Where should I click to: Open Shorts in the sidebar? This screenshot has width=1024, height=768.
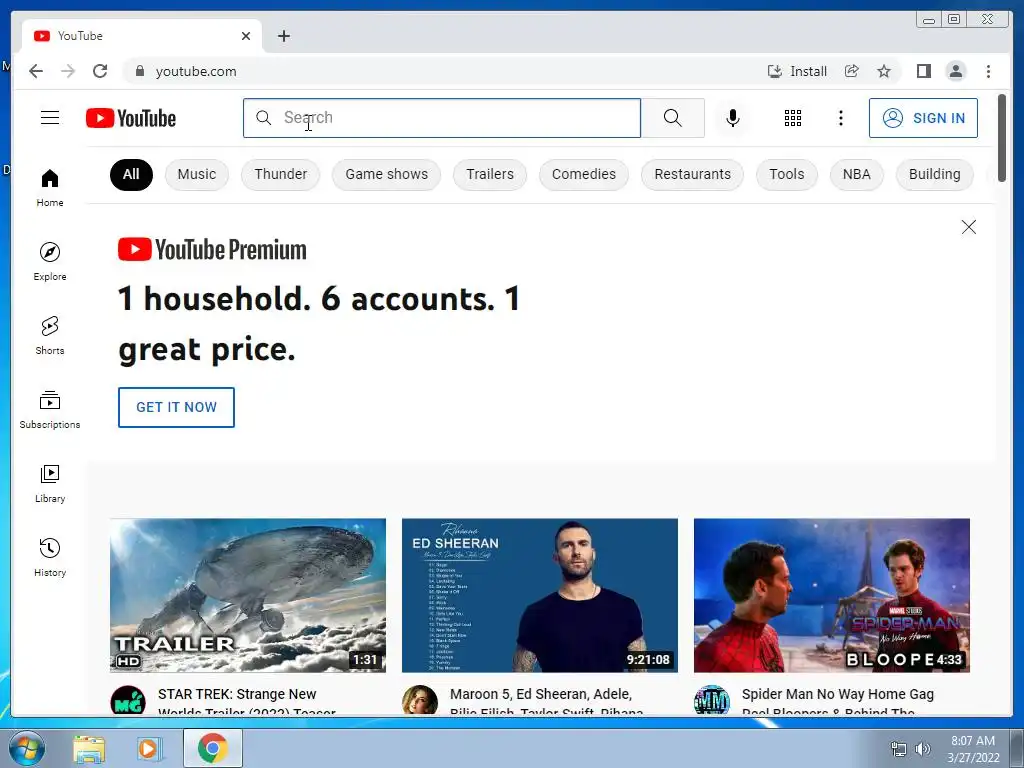click(50, 336)
